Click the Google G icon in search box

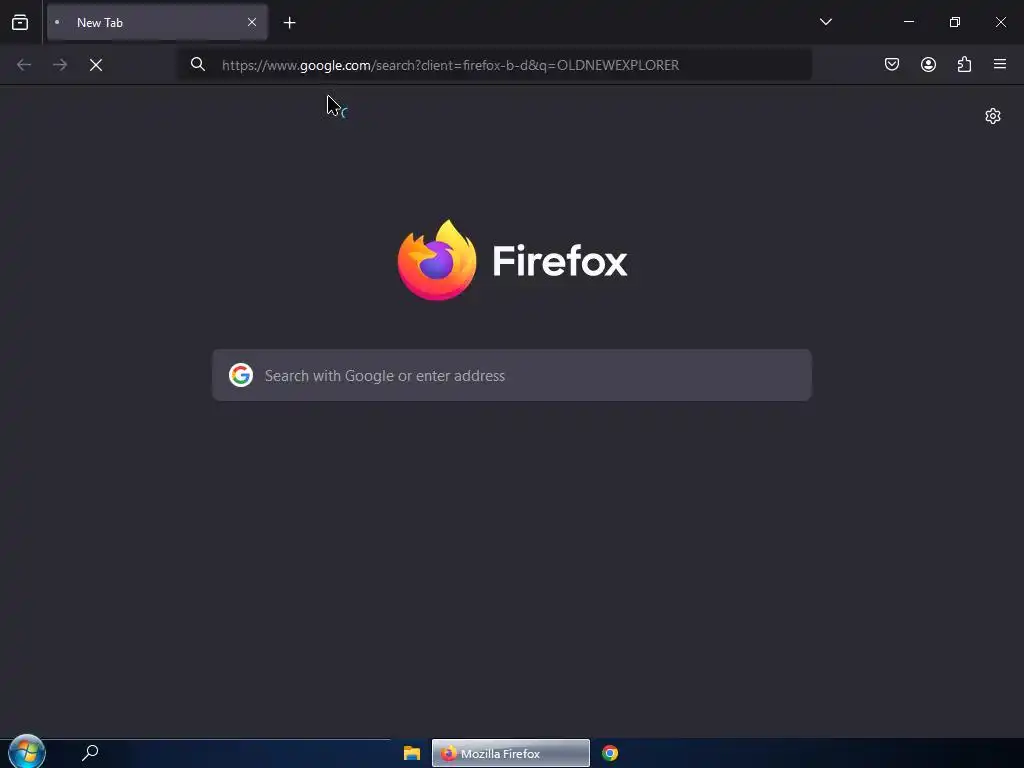(x=241, y=375)
